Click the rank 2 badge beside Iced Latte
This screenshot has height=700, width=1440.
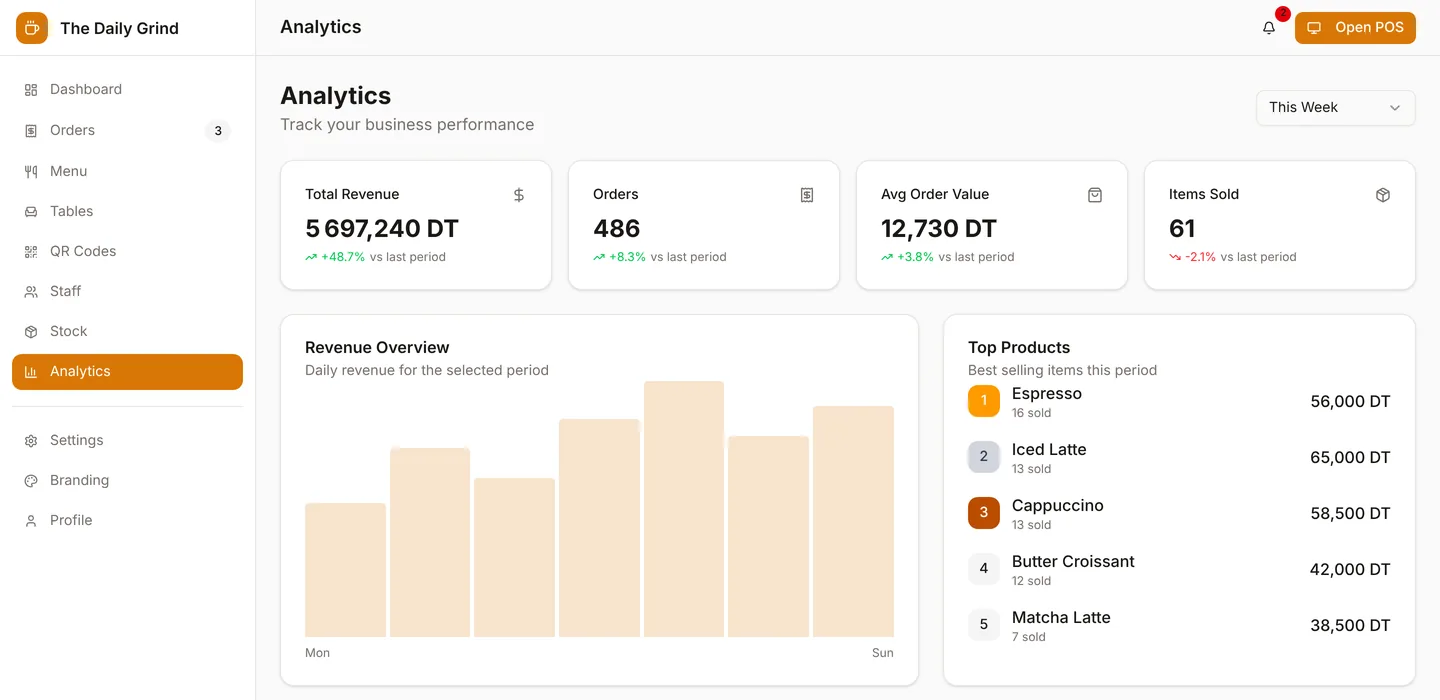[x=984, y=457]
